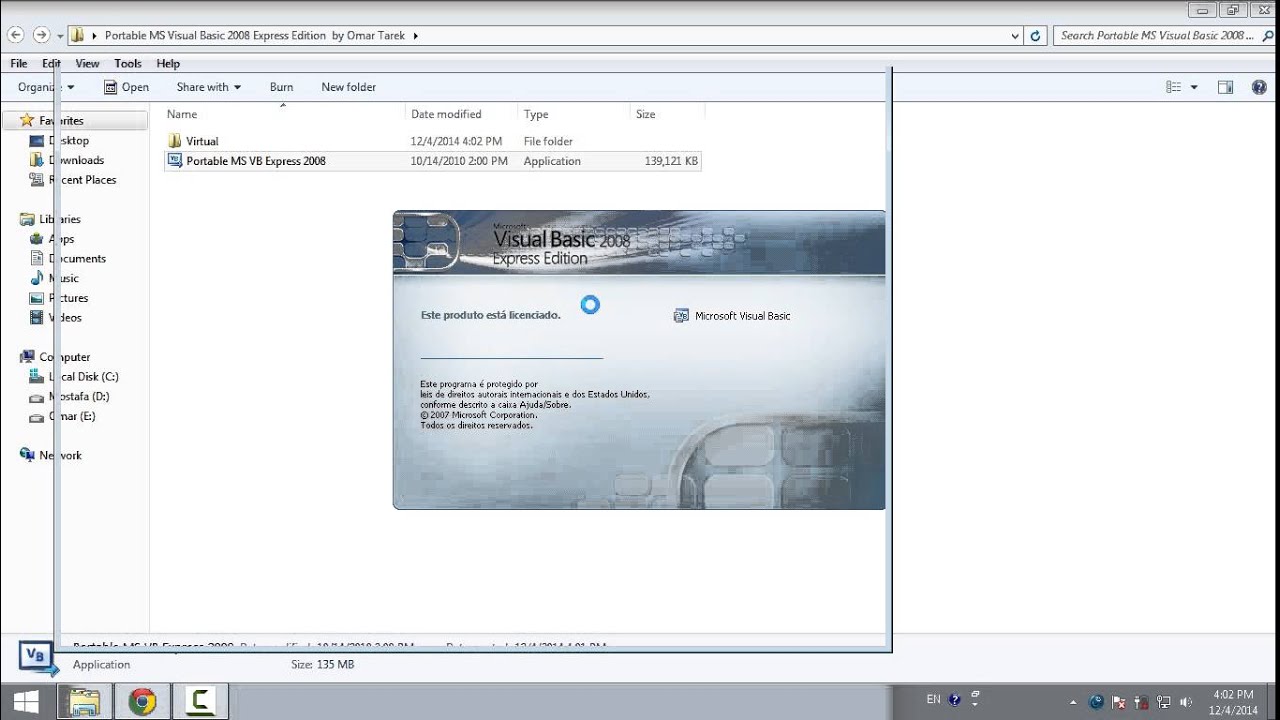Click the folder icon in the address bar
The image size is (1280, 720).
tap(77, 35)
